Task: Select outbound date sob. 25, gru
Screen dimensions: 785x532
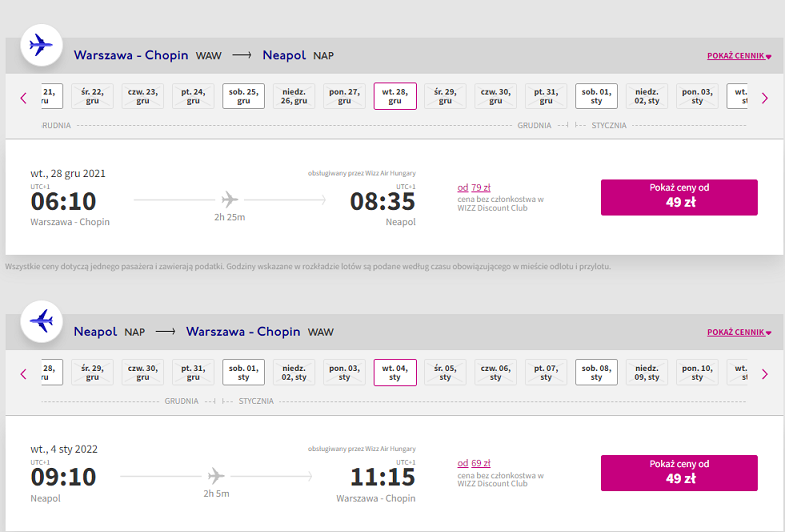Action: click(x=243, y=96)
